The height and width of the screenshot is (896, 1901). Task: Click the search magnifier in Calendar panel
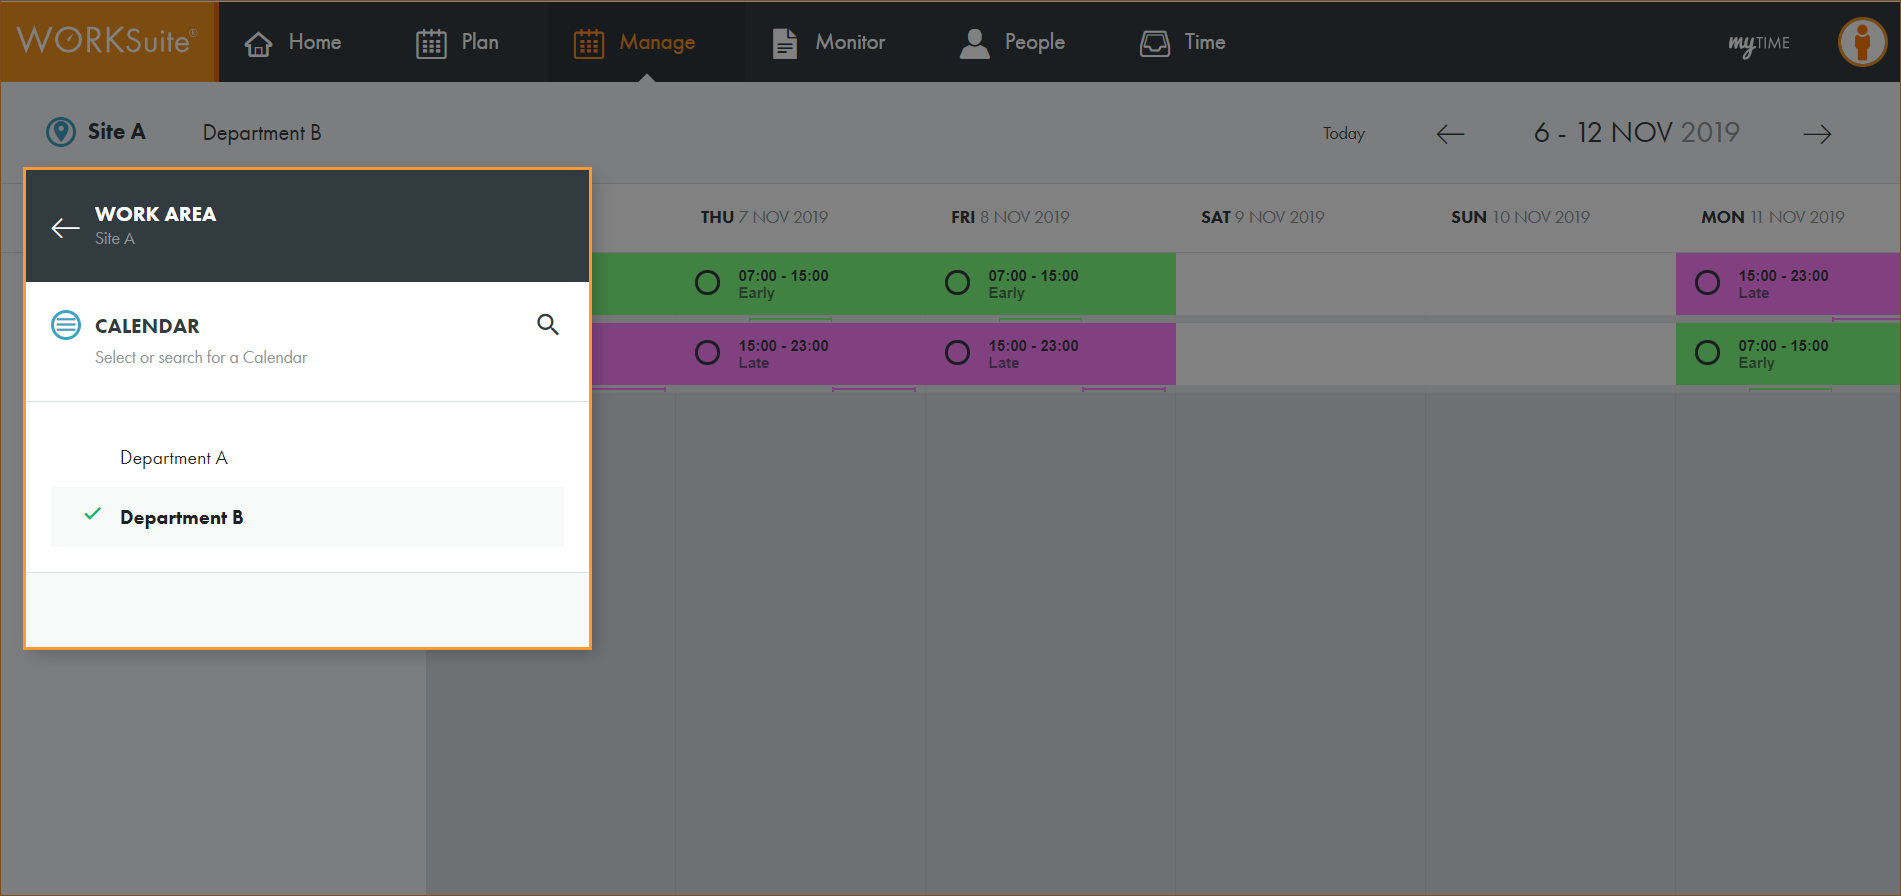click(x=547, y=325)
